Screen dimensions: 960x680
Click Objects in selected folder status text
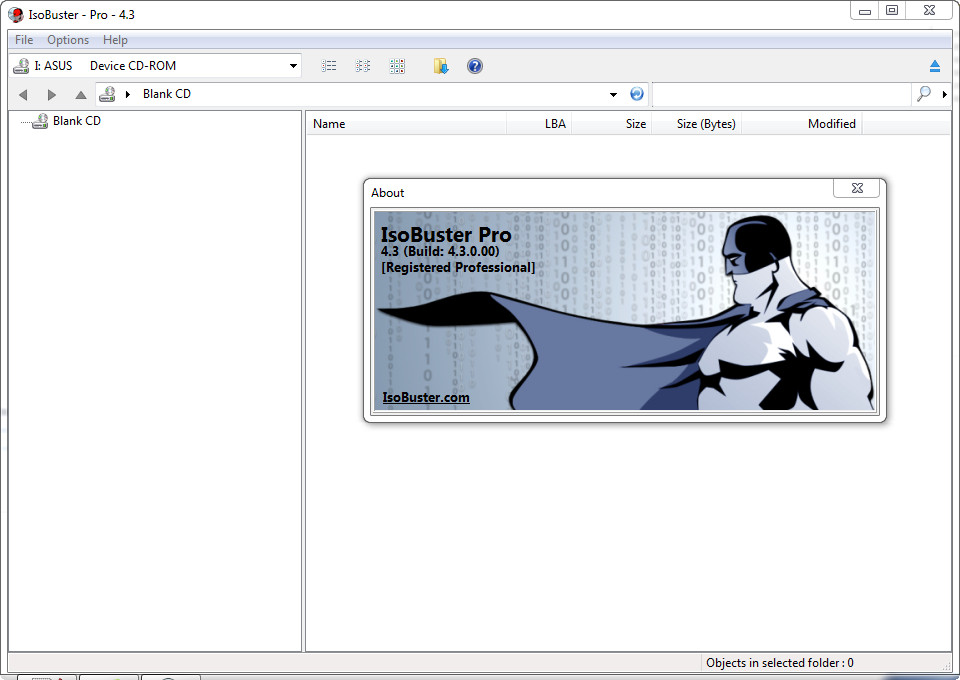779,663
